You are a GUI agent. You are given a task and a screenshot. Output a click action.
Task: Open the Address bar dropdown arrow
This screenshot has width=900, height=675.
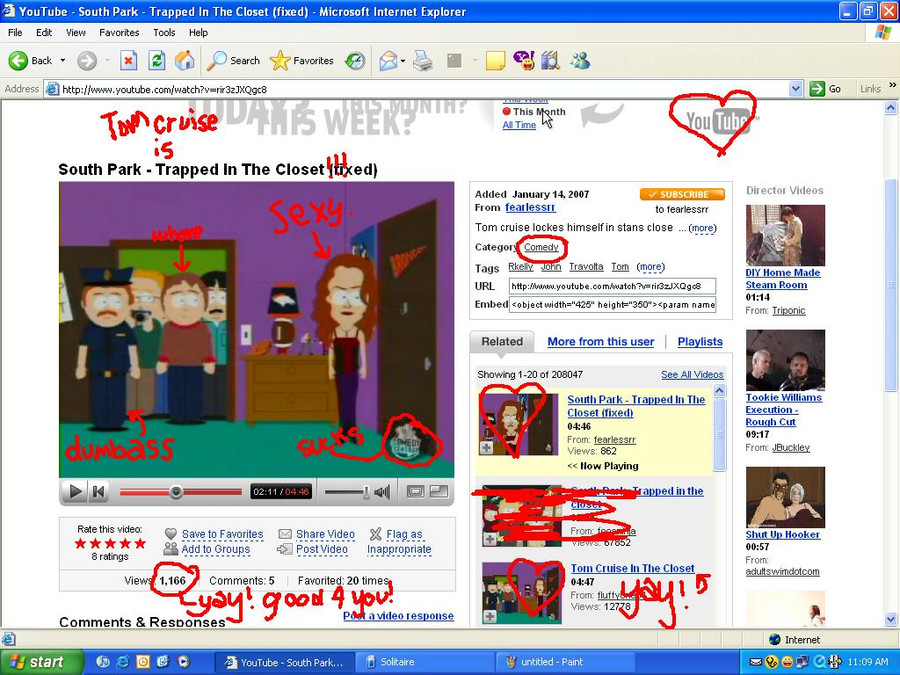coord(796,89)
